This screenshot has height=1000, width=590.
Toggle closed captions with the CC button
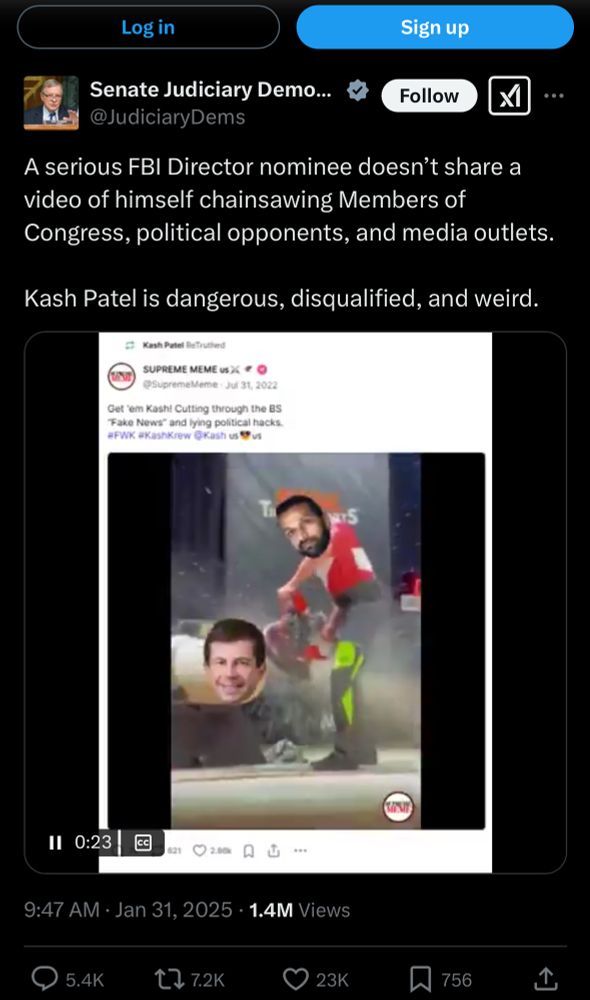143,842
